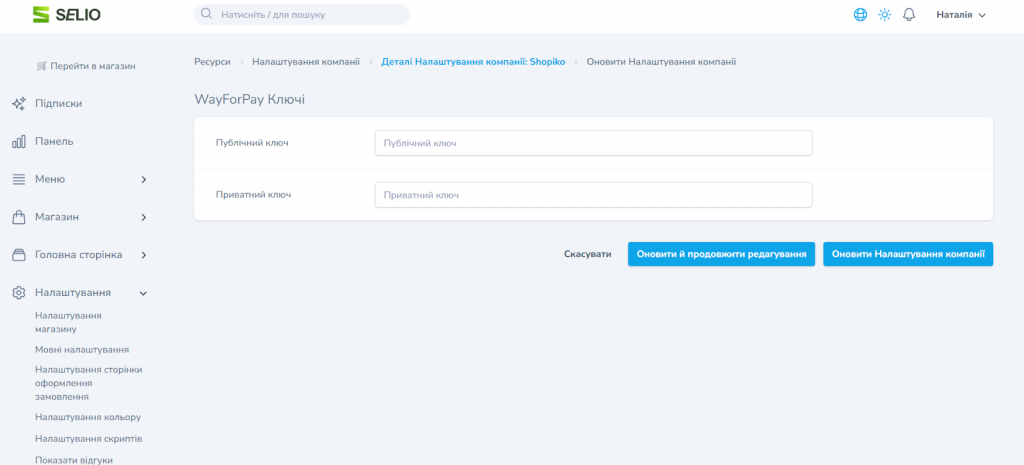1024x465 pixels.
Task: Collapse the Налаштування section chevron
Action: click(x=143, y=293)
